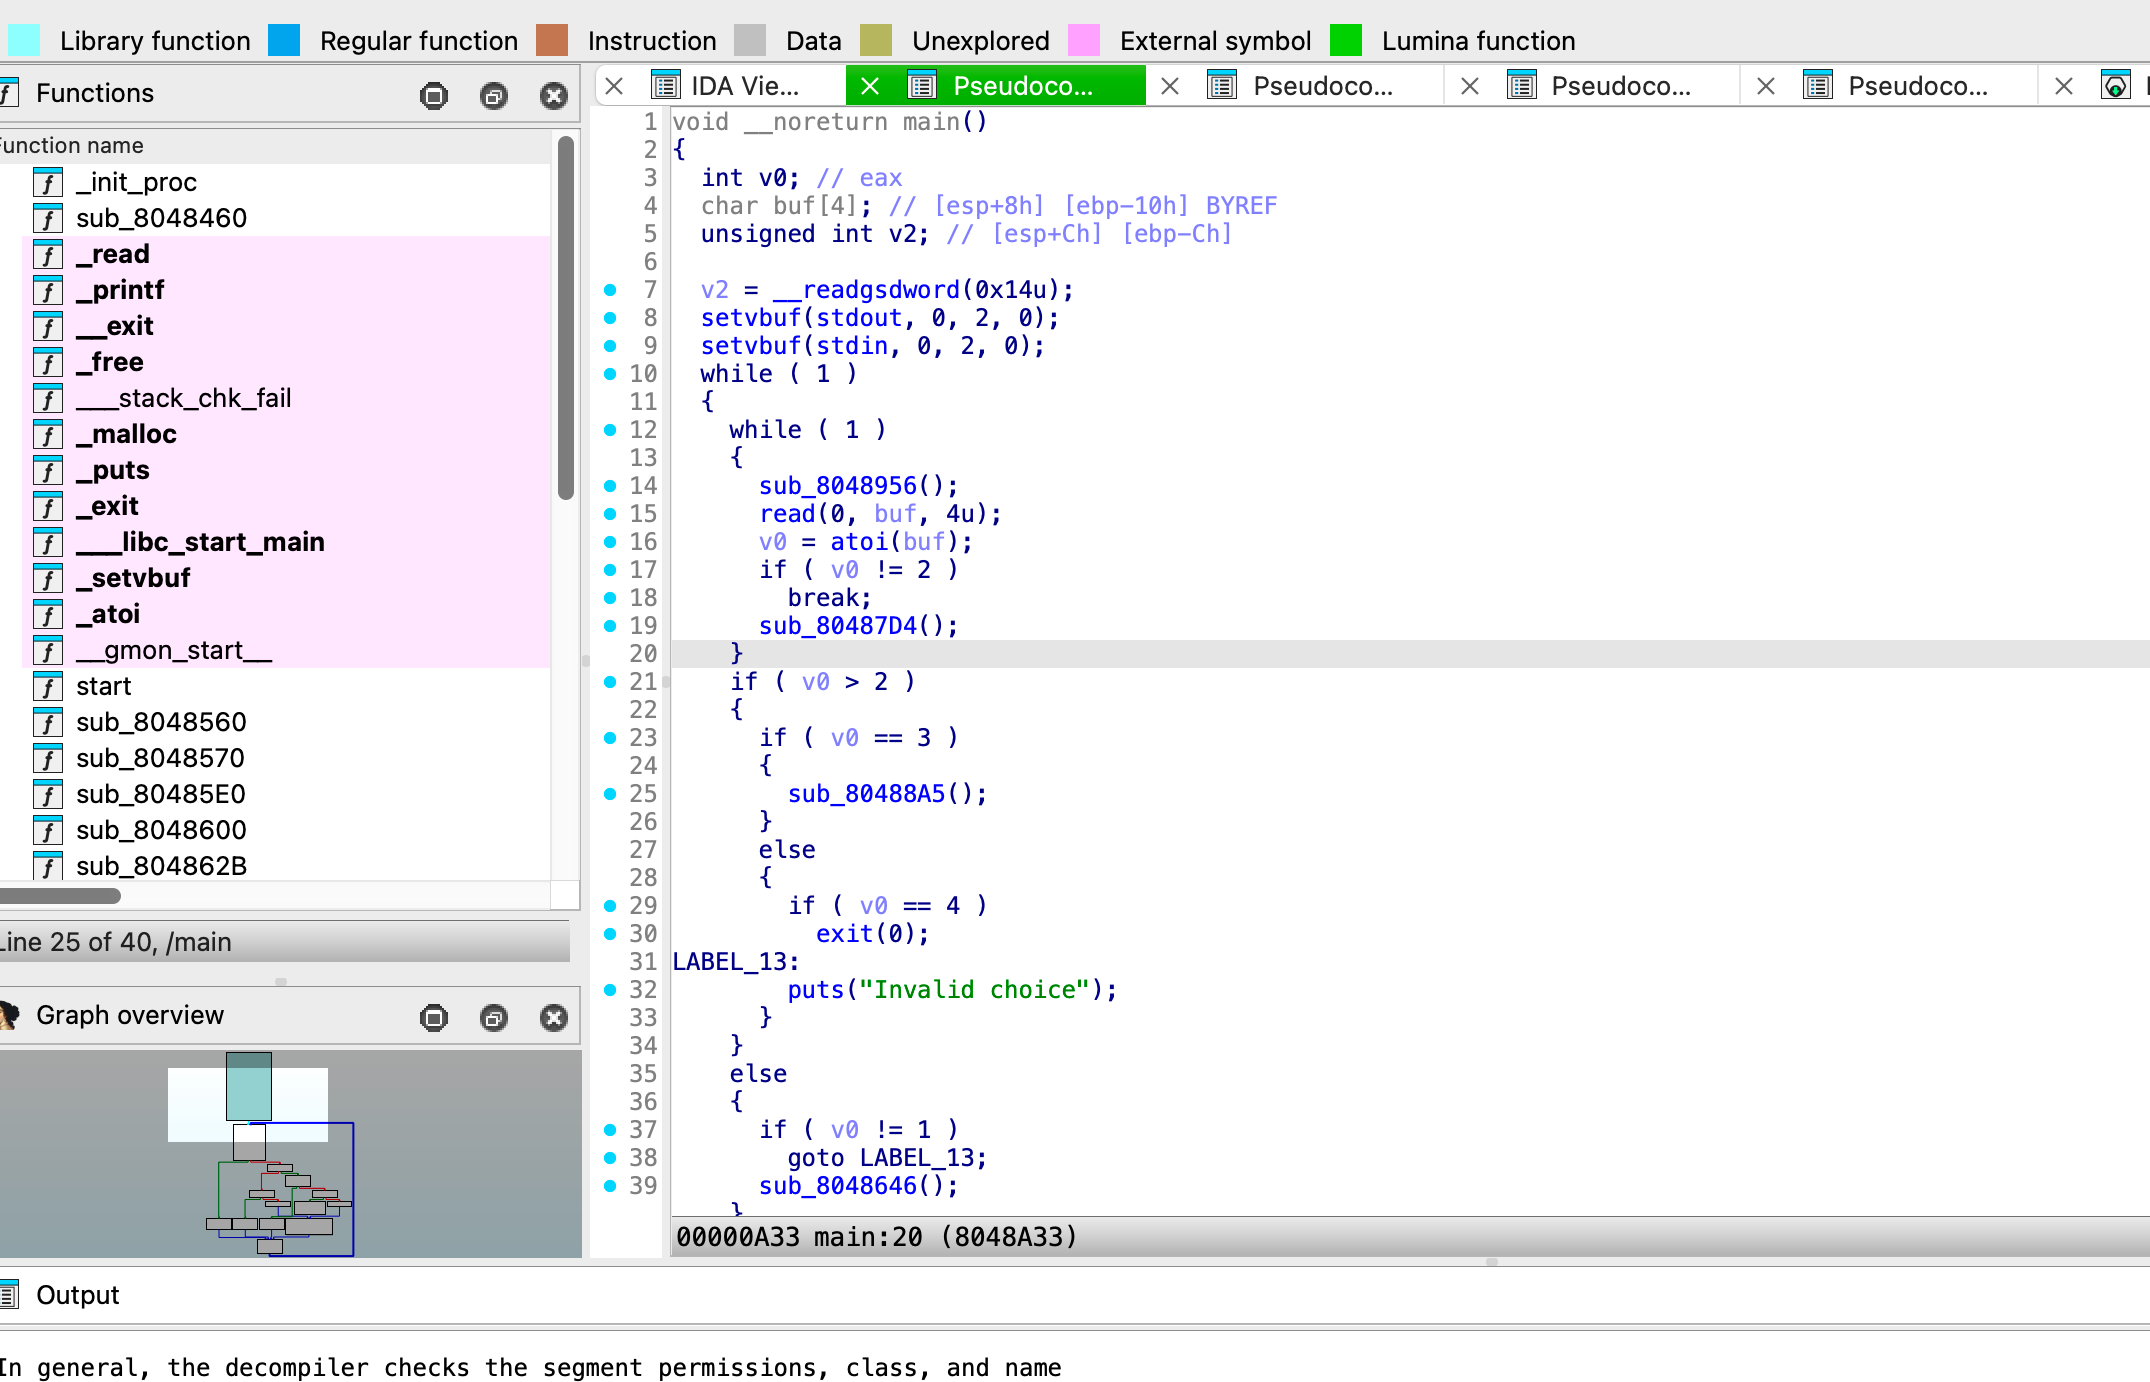Select the start function entry

click(x=104, y=686)
